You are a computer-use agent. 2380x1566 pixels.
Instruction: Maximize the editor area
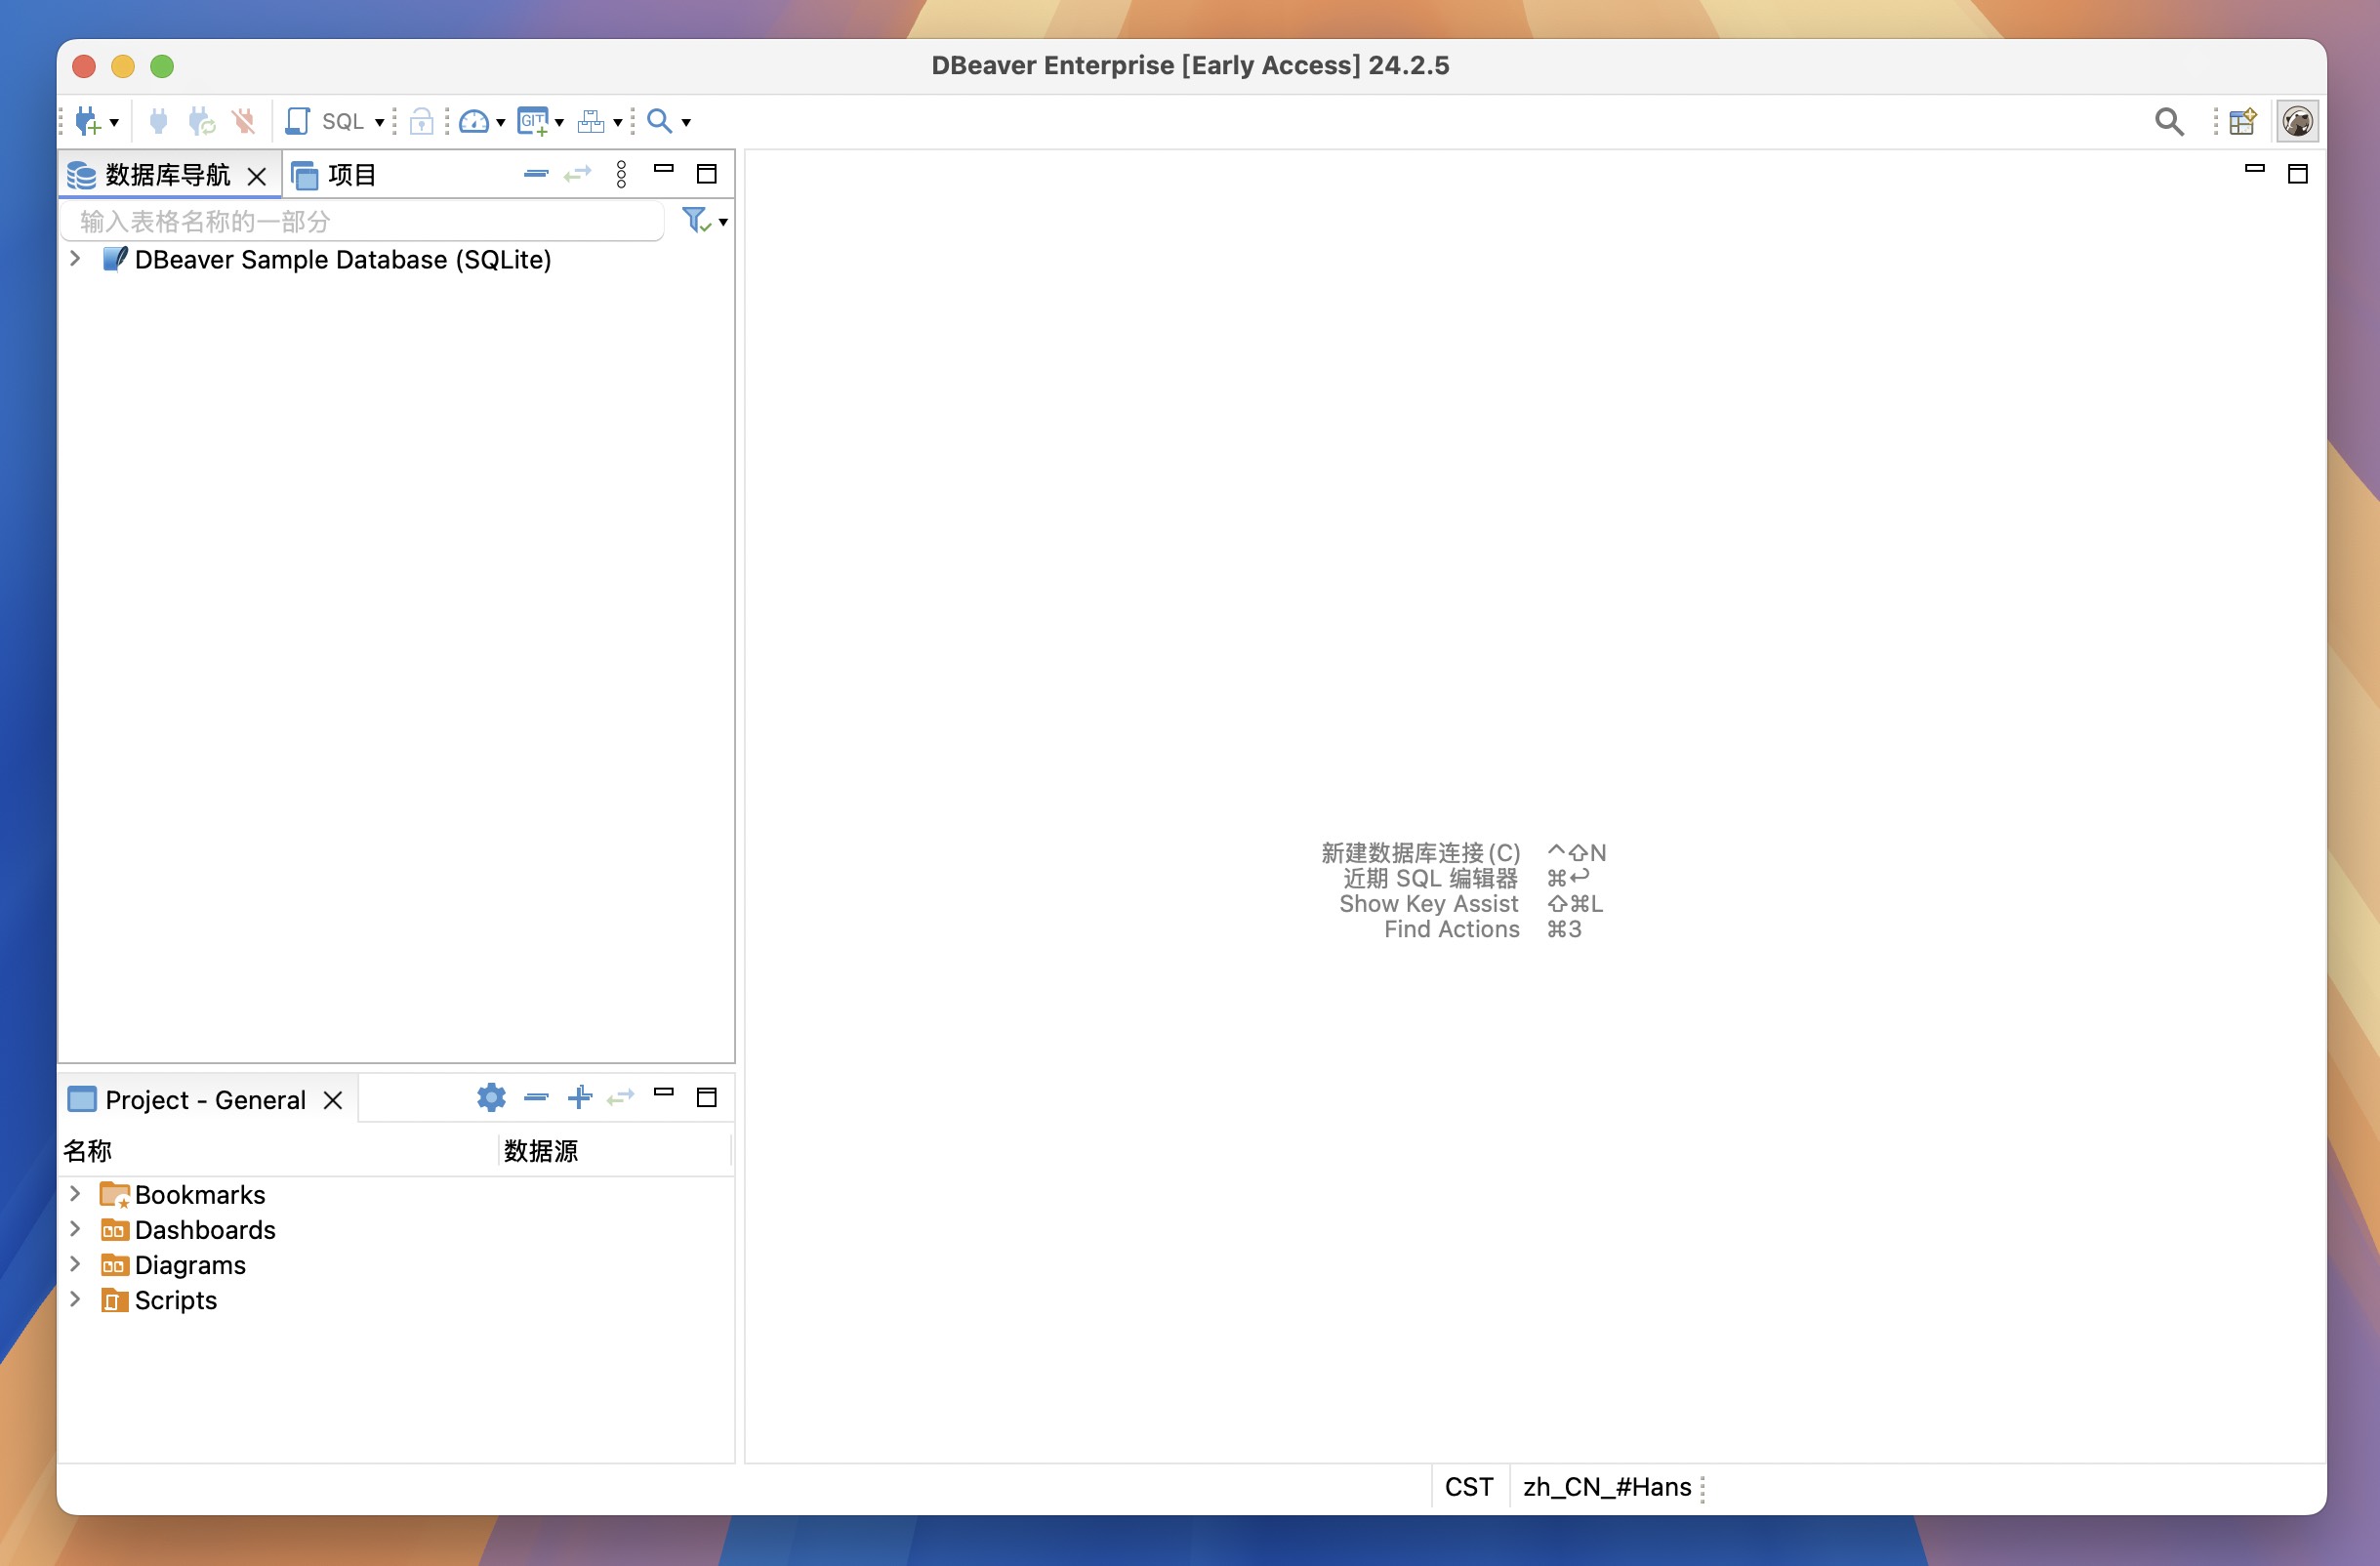tap(2298, 174)
